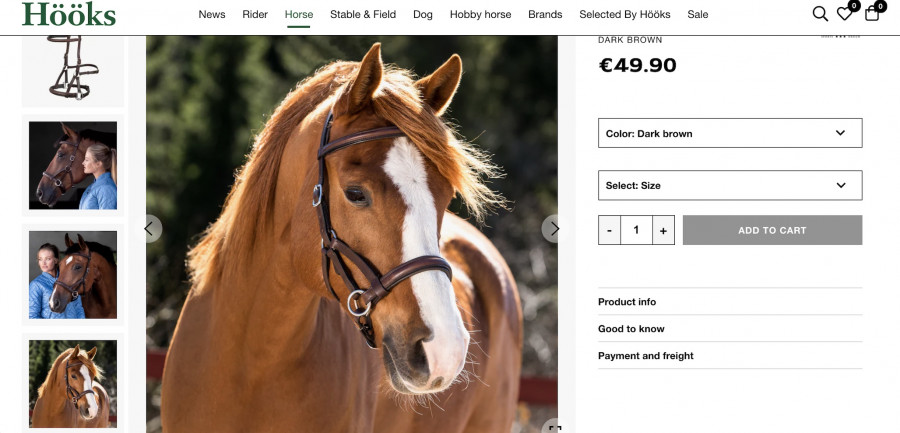Viewport: 900px width, 433px height.
Task: Expand the Product info section
Action: [x=730, y=302]
